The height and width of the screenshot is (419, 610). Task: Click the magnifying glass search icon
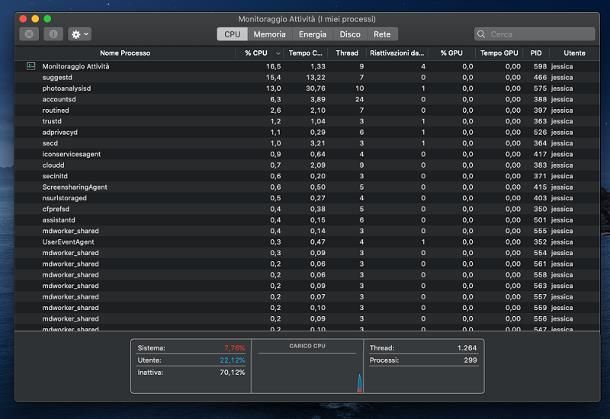click(482, 34)
